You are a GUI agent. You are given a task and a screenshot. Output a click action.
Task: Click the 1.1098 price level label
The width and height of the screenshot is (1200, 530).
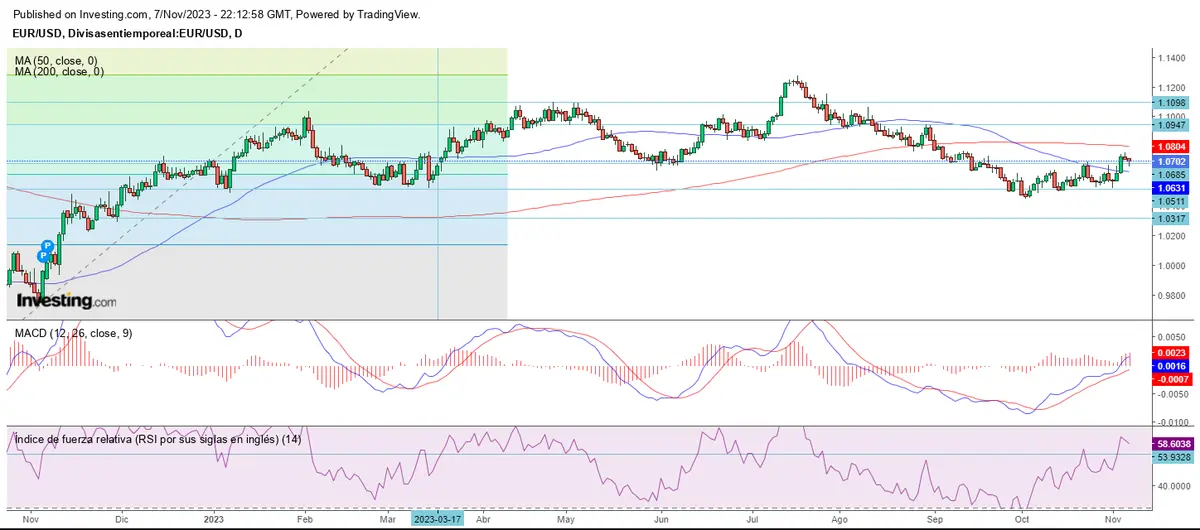pos(1171,102)
